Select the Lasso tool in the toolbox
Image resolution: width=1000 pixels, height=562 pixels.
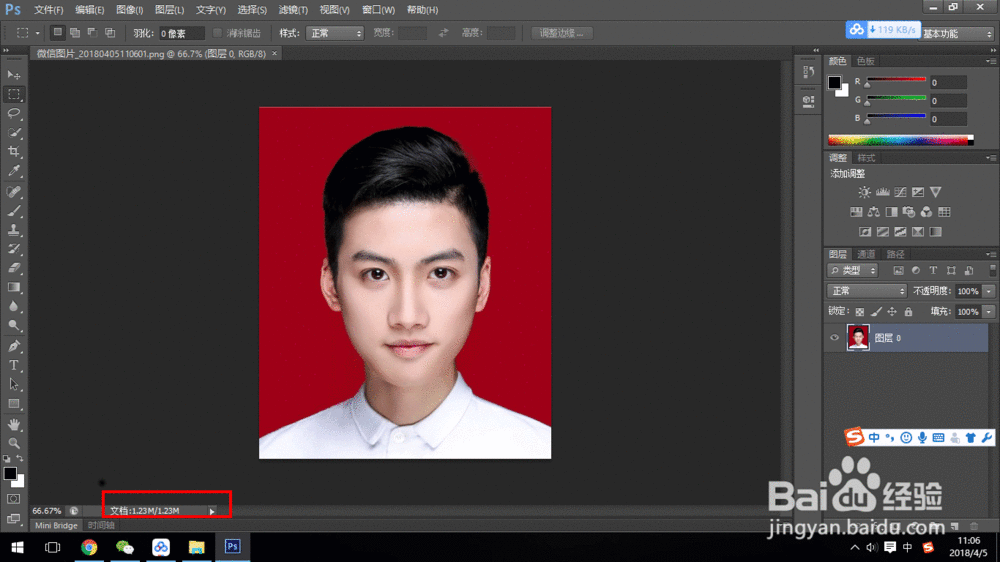coord(14,113)
